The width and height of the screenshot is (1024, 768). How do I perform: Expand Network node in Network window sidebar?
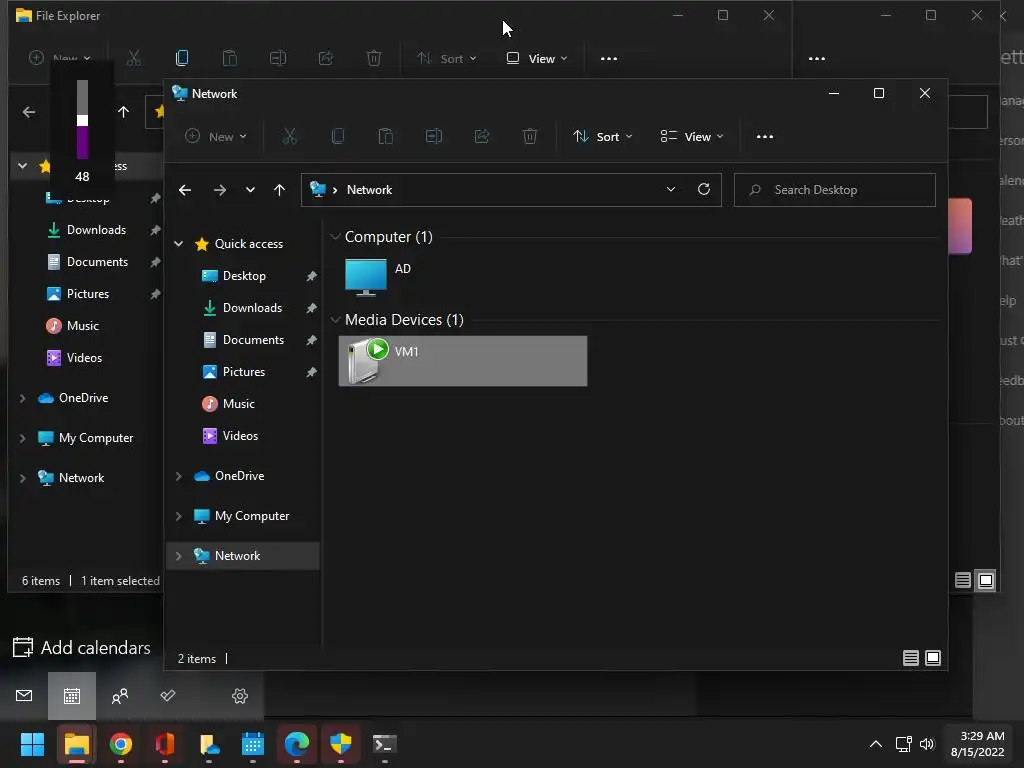click(178, 556)
